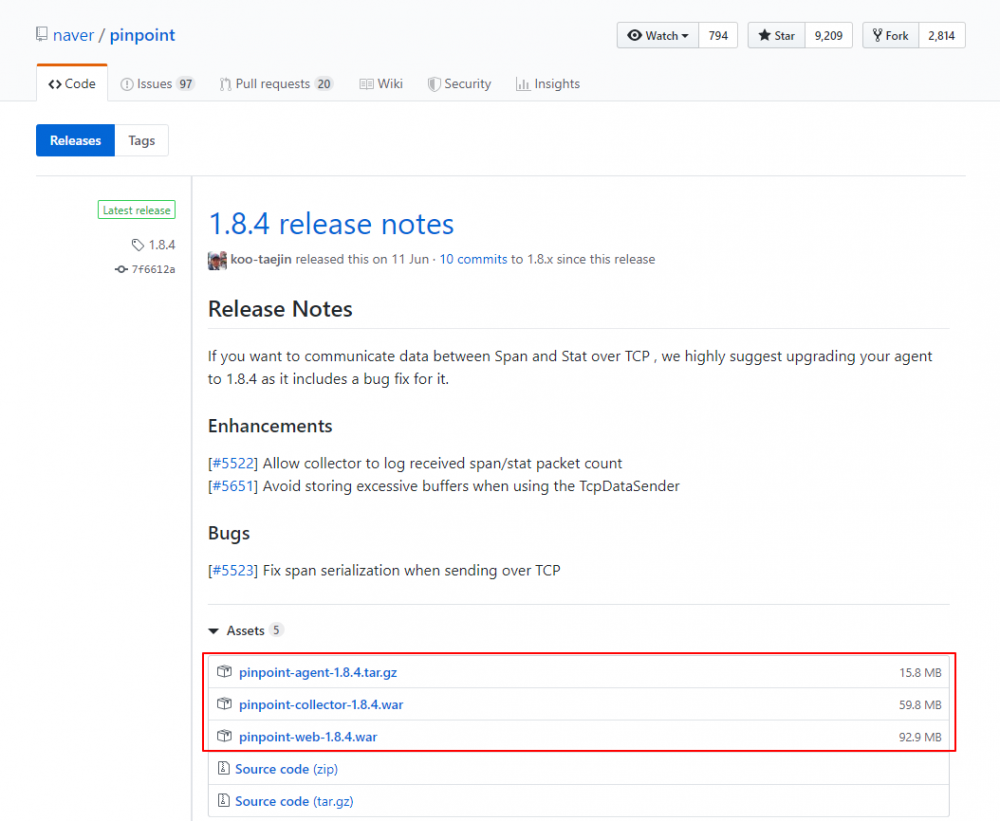Open the 1.8.4 release notes title link
The width and height of the screenshot is (1000, 821).
(x=331, y=224)
